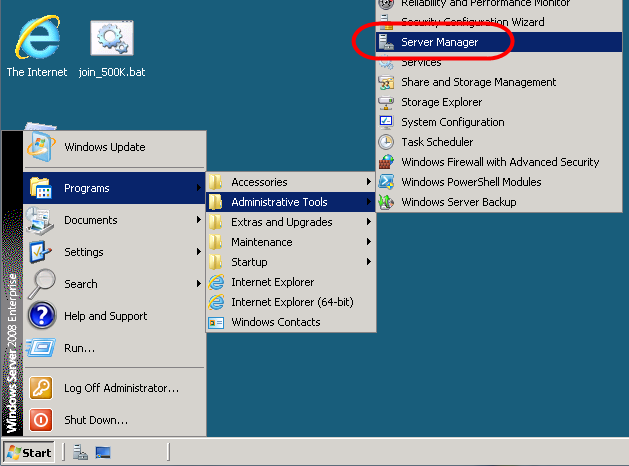Viewport: 629px width, 466px height.
Task: Click the Task Scheduler clock icon
Action: pyautogui.click(x=386, y=142)
